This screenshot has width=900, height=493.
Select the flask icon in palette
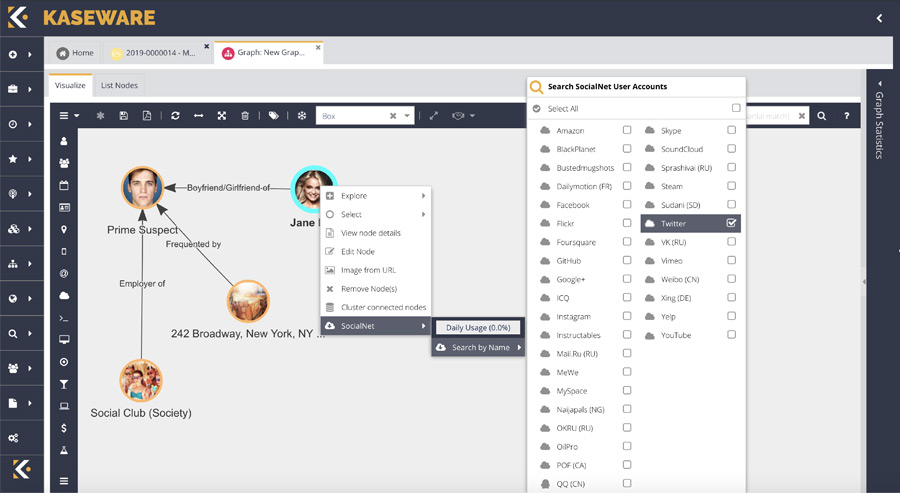click(x=64, y=451)
